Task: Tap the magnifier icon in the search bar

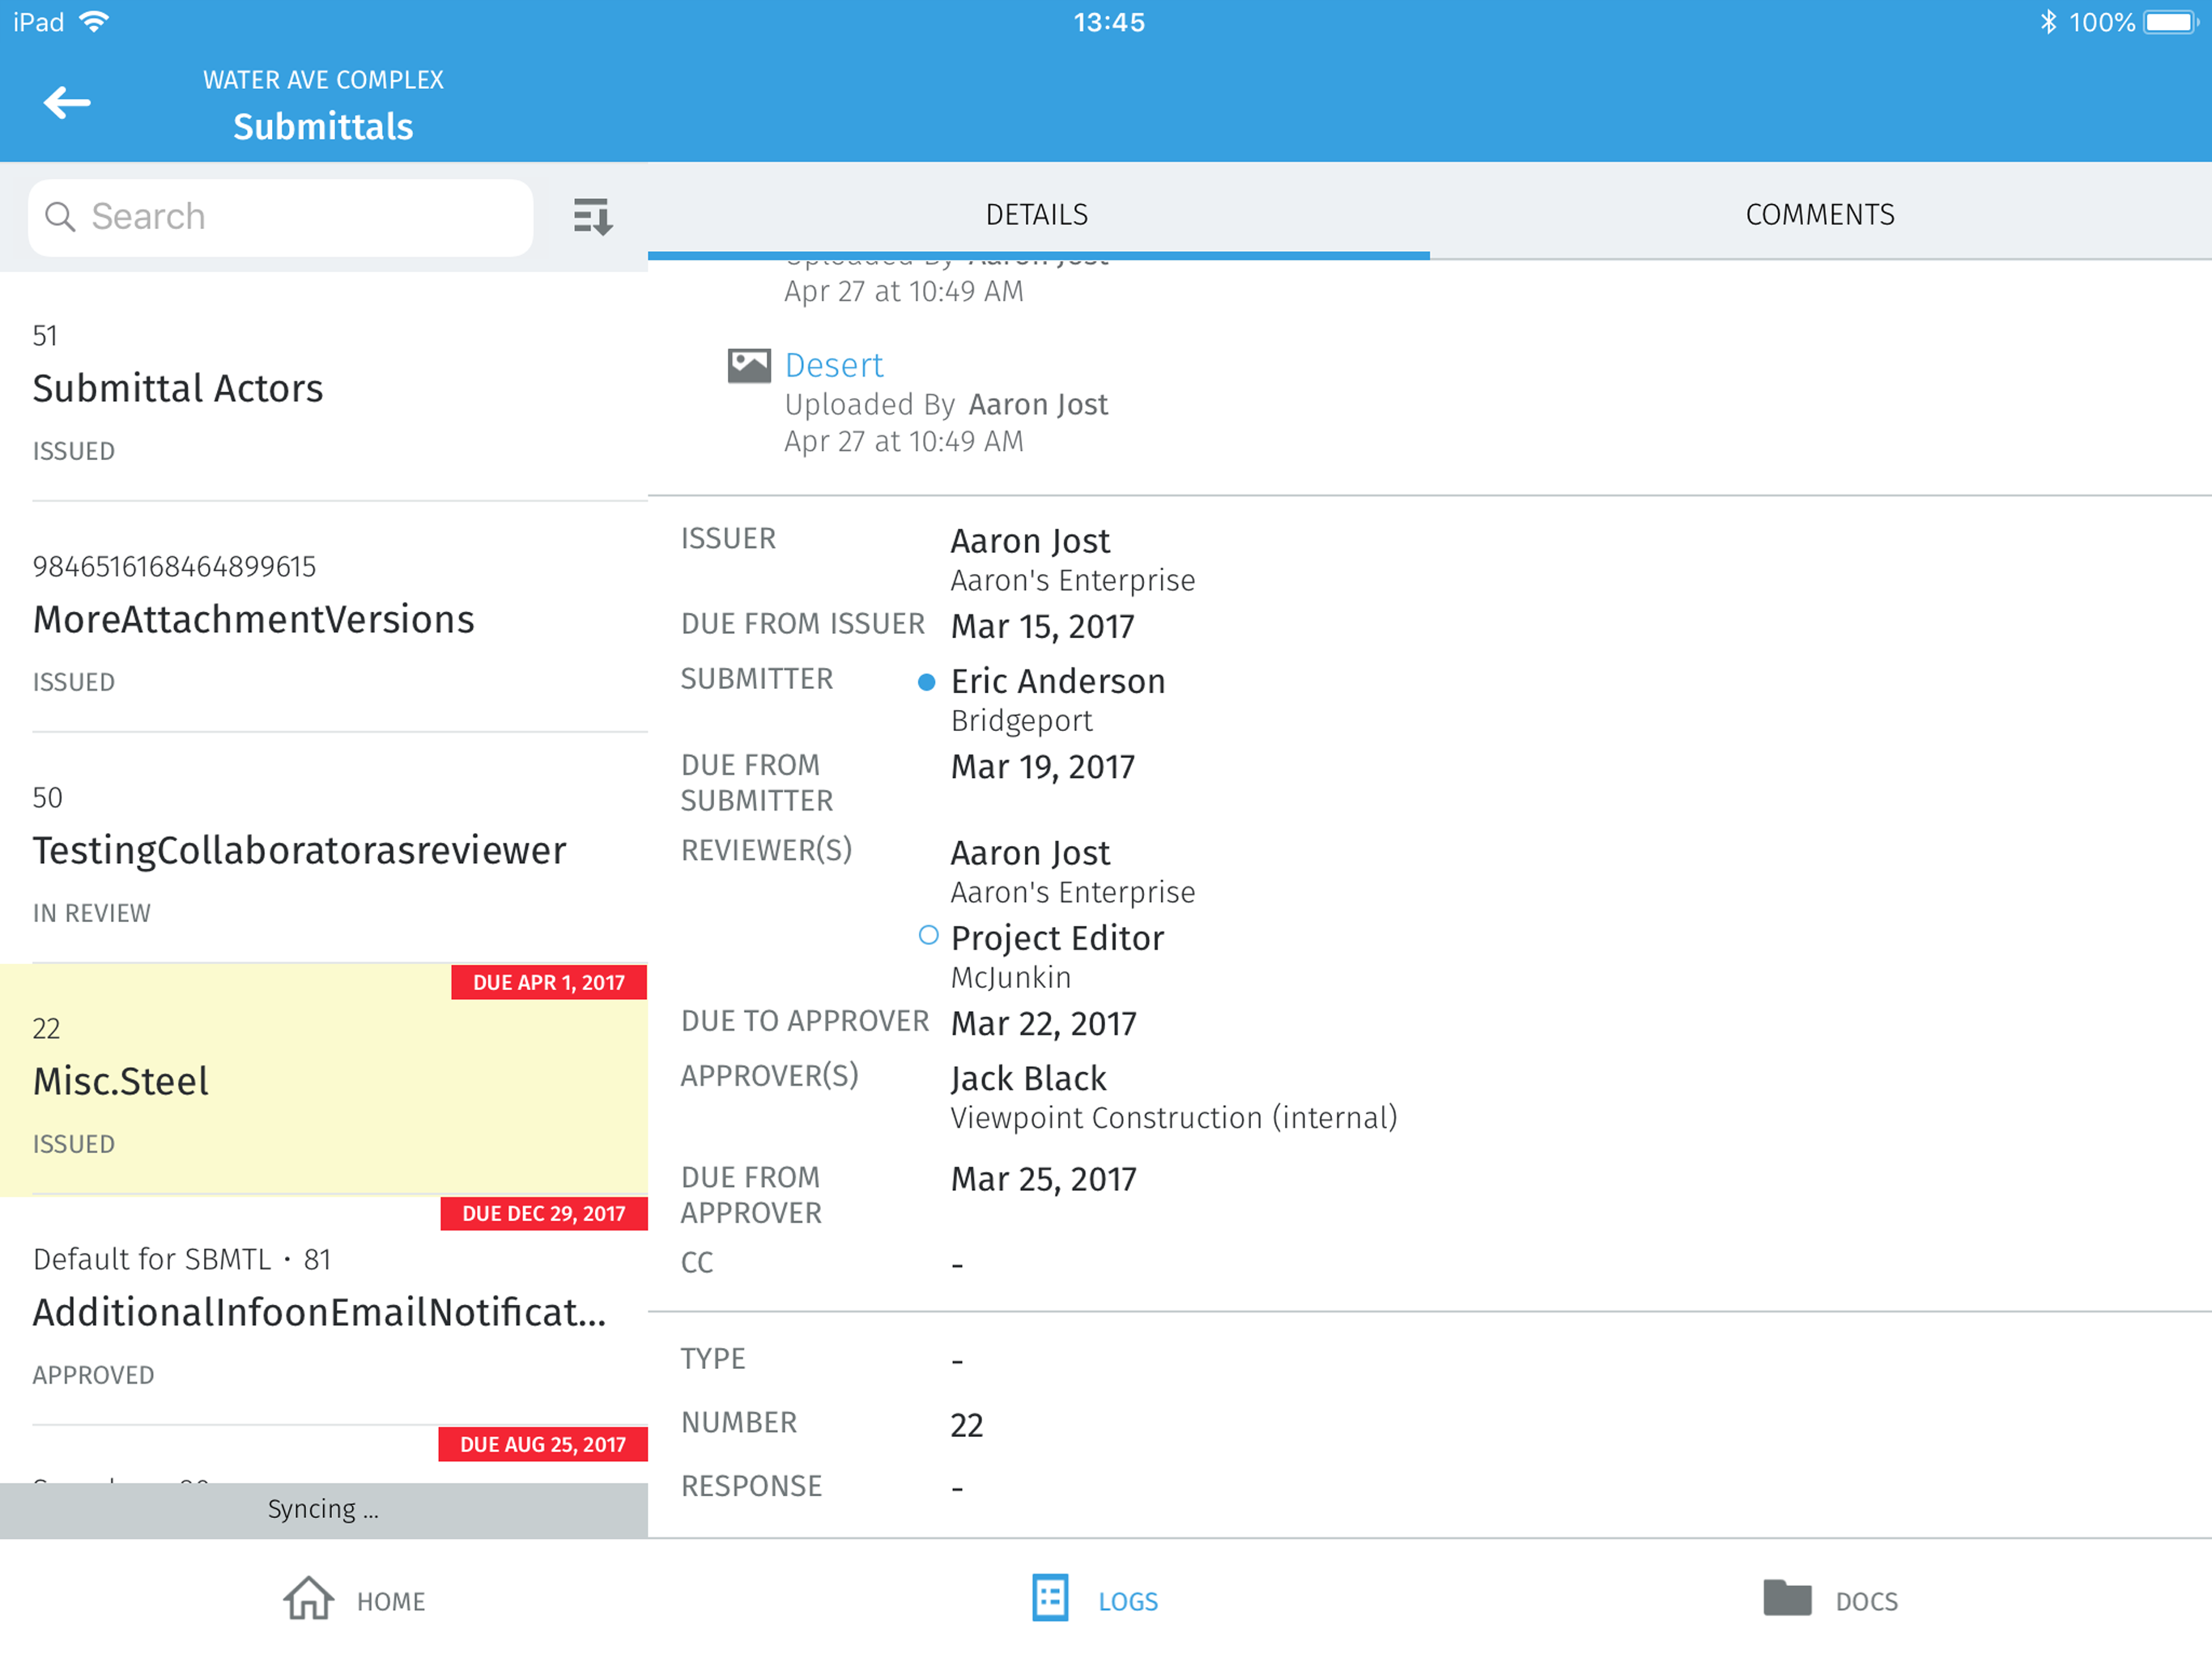Action: tap(61, 216)
